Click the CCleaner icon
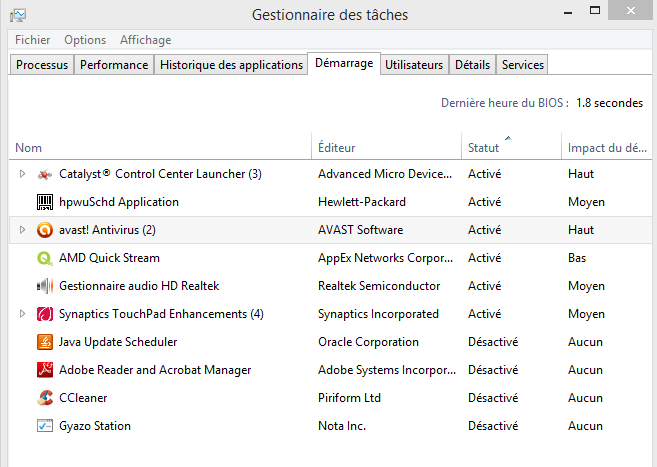This screenshot has width=657, height=467. point(44,398)
